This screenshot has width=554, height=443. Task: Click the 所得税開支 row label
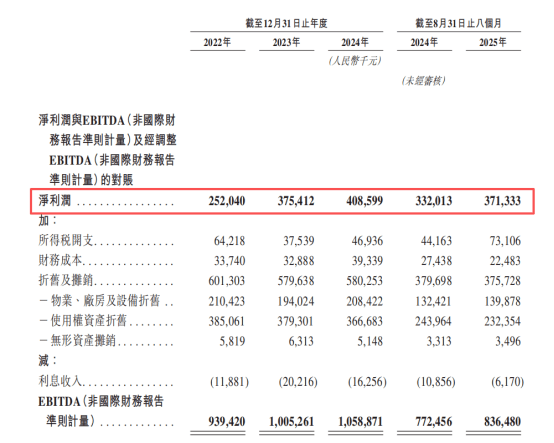(66, 241)
